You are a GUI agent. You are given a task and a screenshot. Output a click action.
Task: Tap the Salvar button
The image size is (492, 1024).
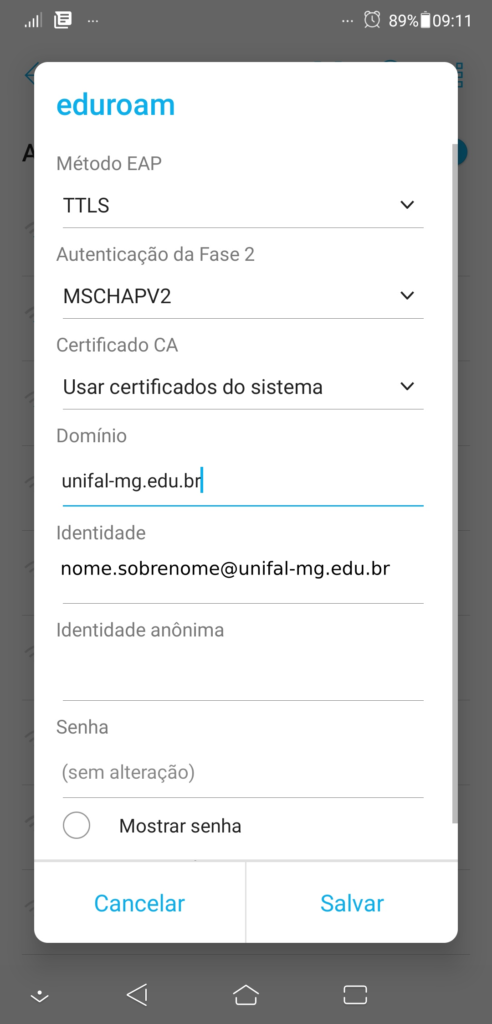pyautogui.click(x=352, y=903)
